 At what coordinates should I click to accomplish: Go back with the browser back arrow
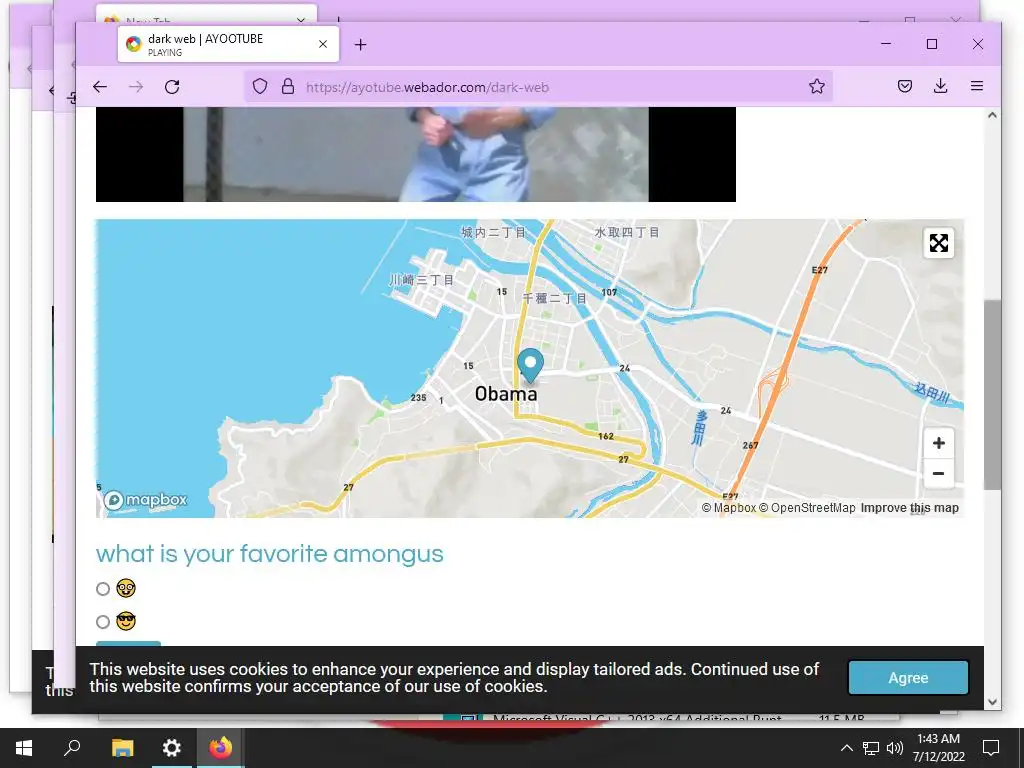(99, 87)
